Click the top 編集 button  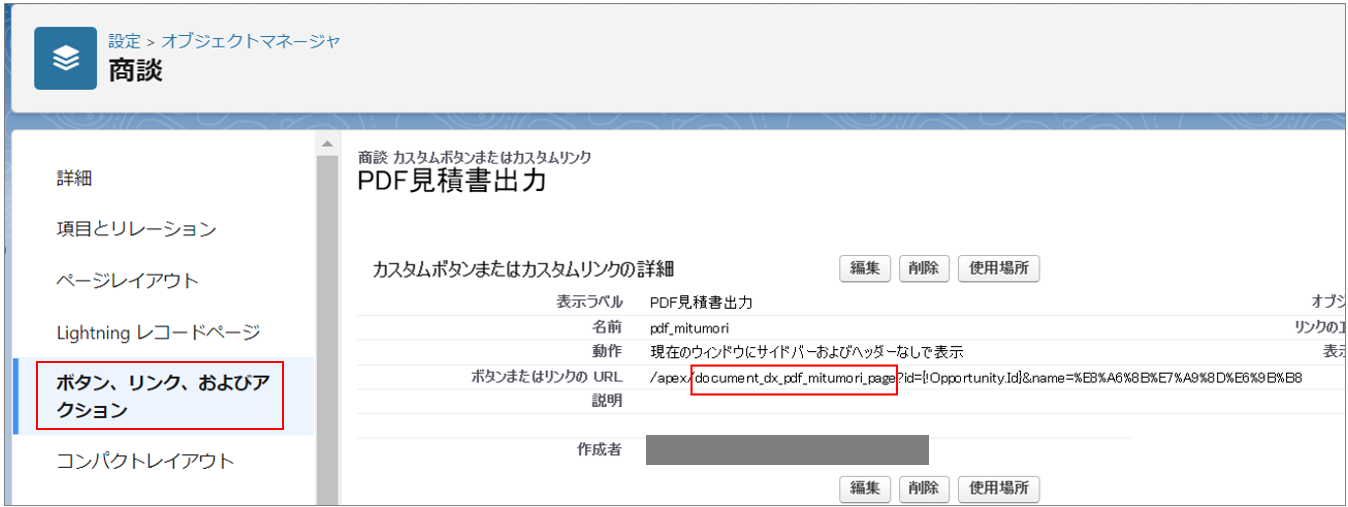[x=864, y=268]
